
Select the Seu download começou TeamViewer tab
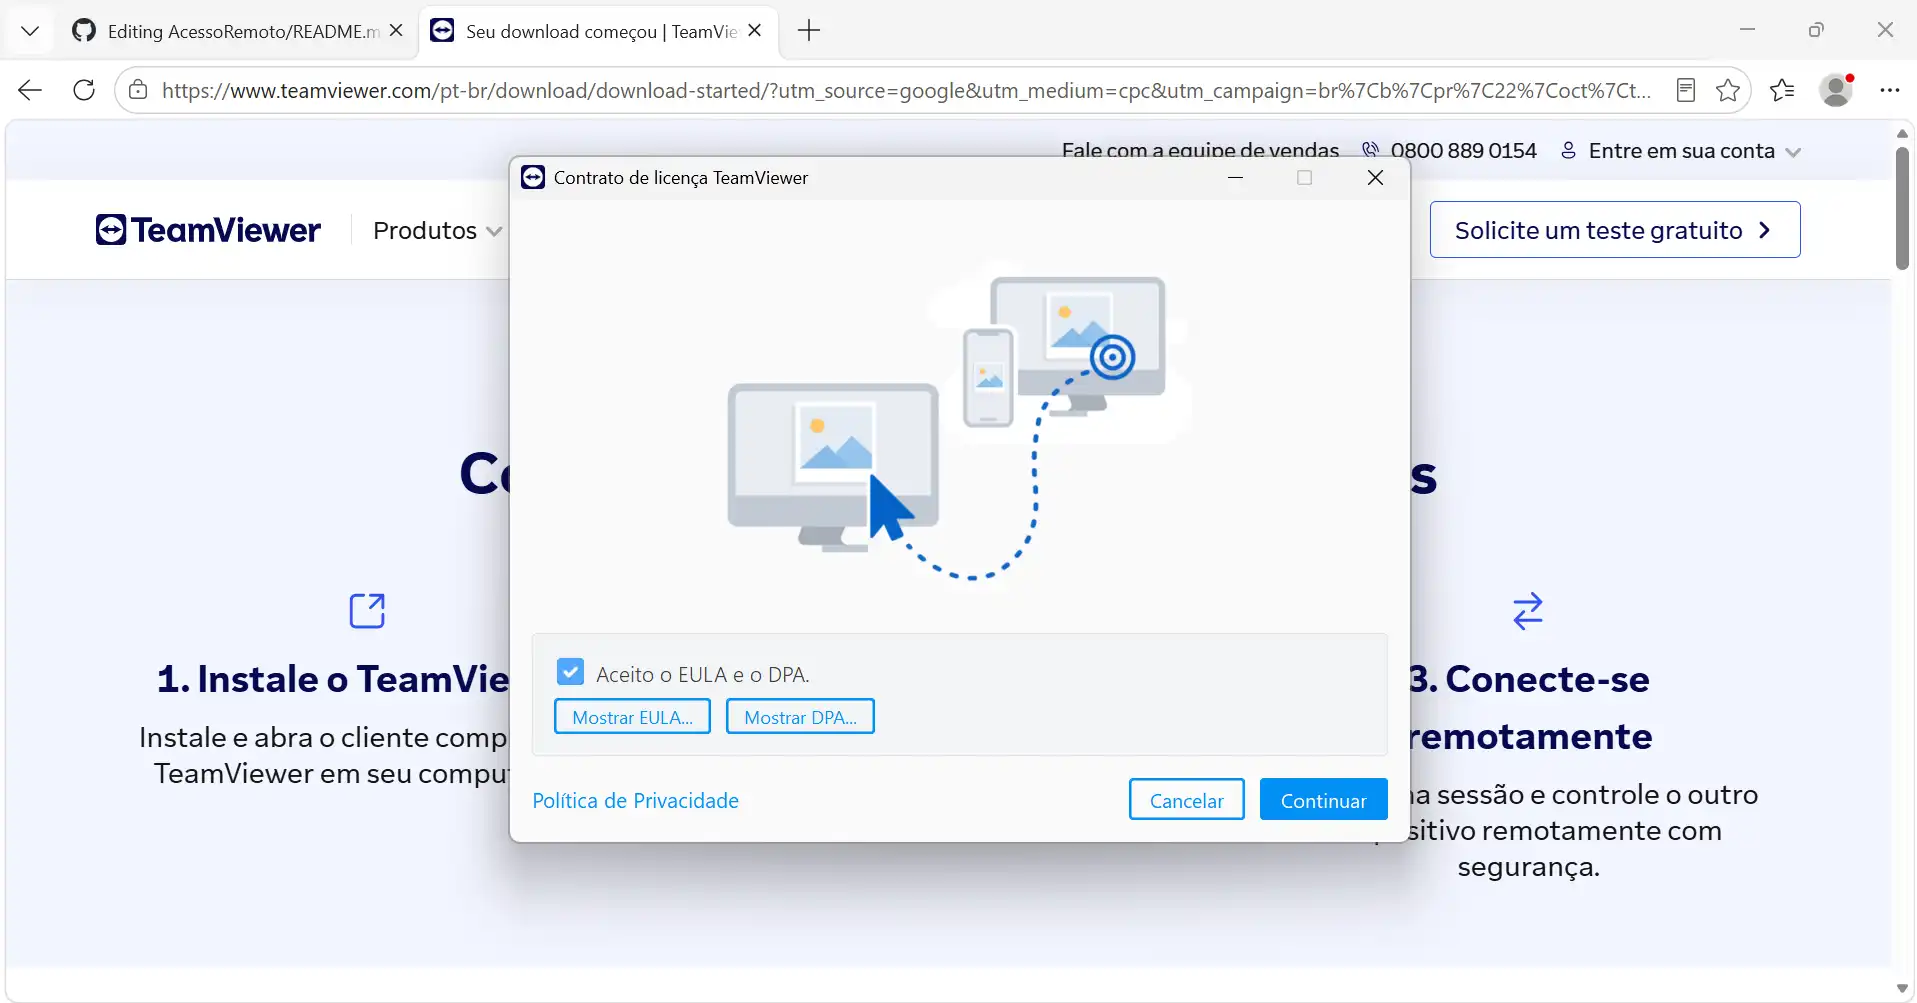click(597, 31)
